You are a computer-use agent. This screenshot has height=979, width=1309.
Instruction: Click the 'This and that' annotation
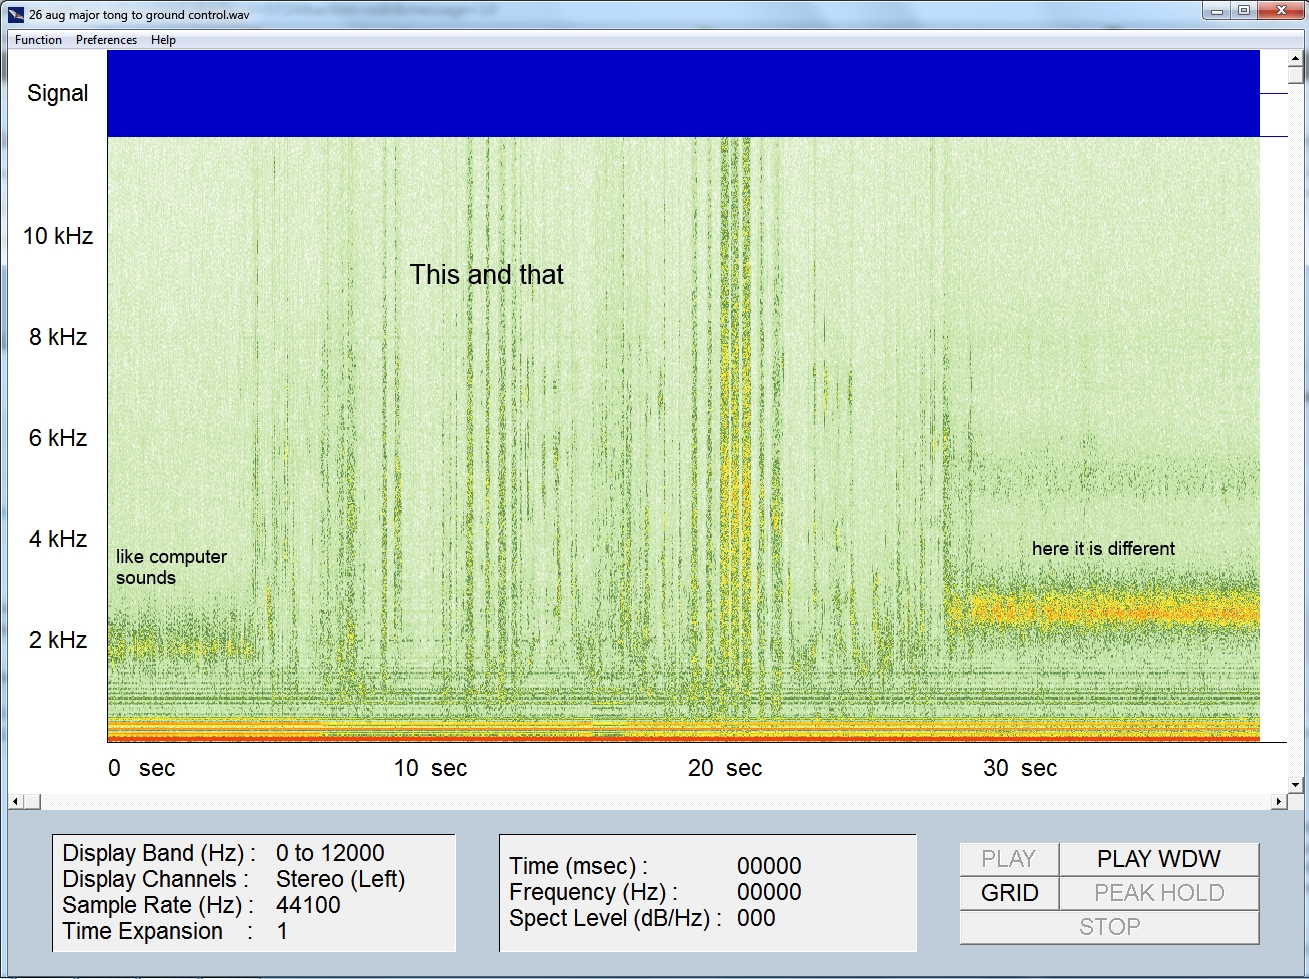(487, 275)
